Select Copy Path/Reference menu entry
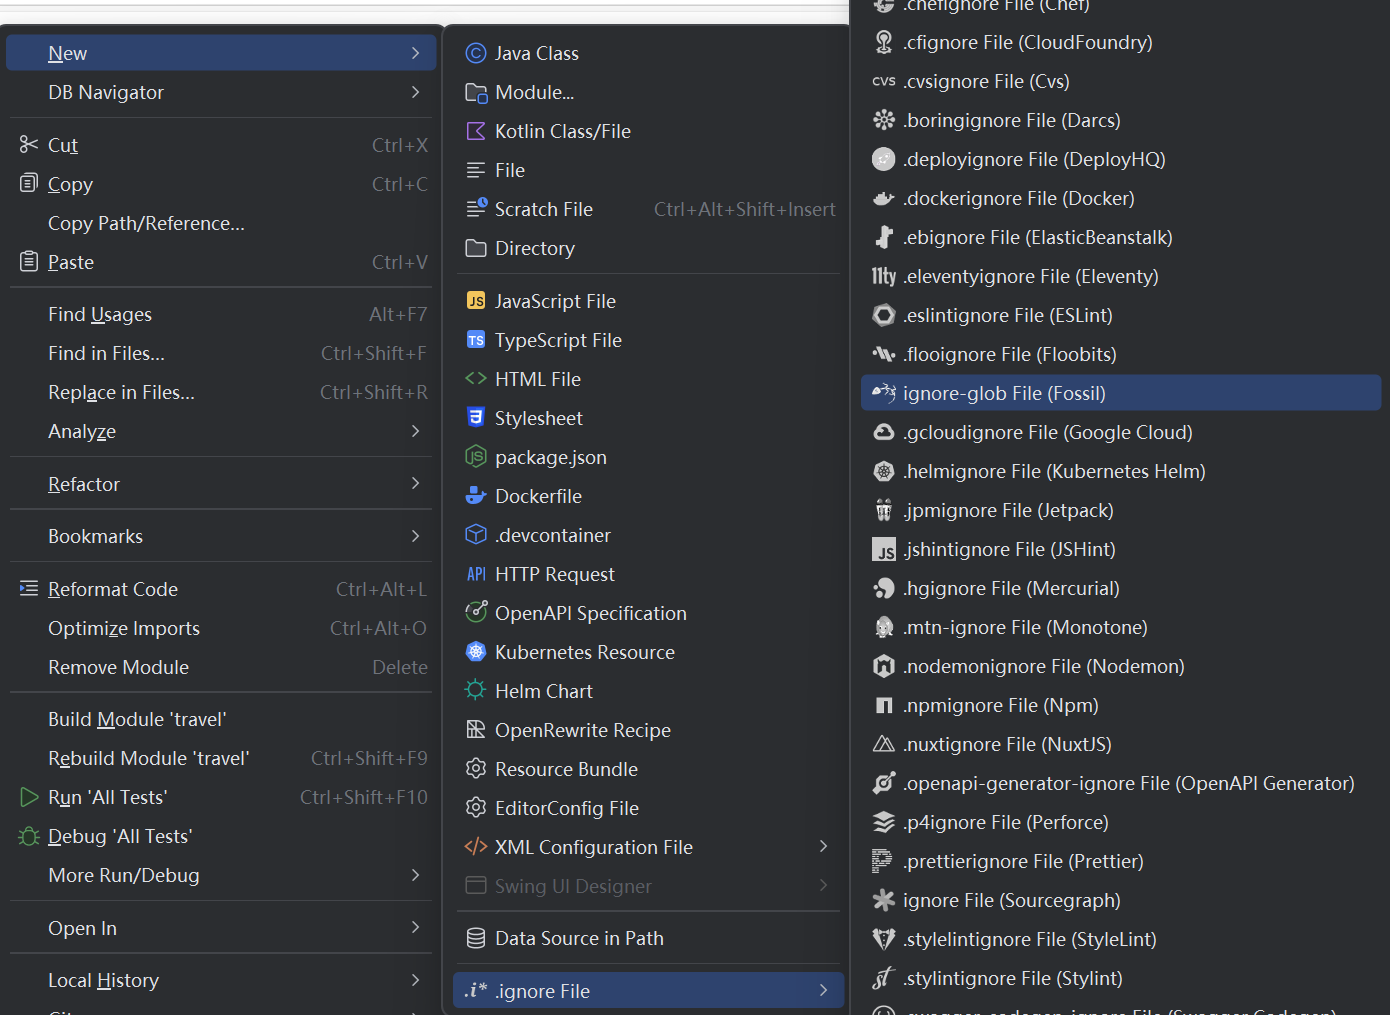 pos(222,223)
